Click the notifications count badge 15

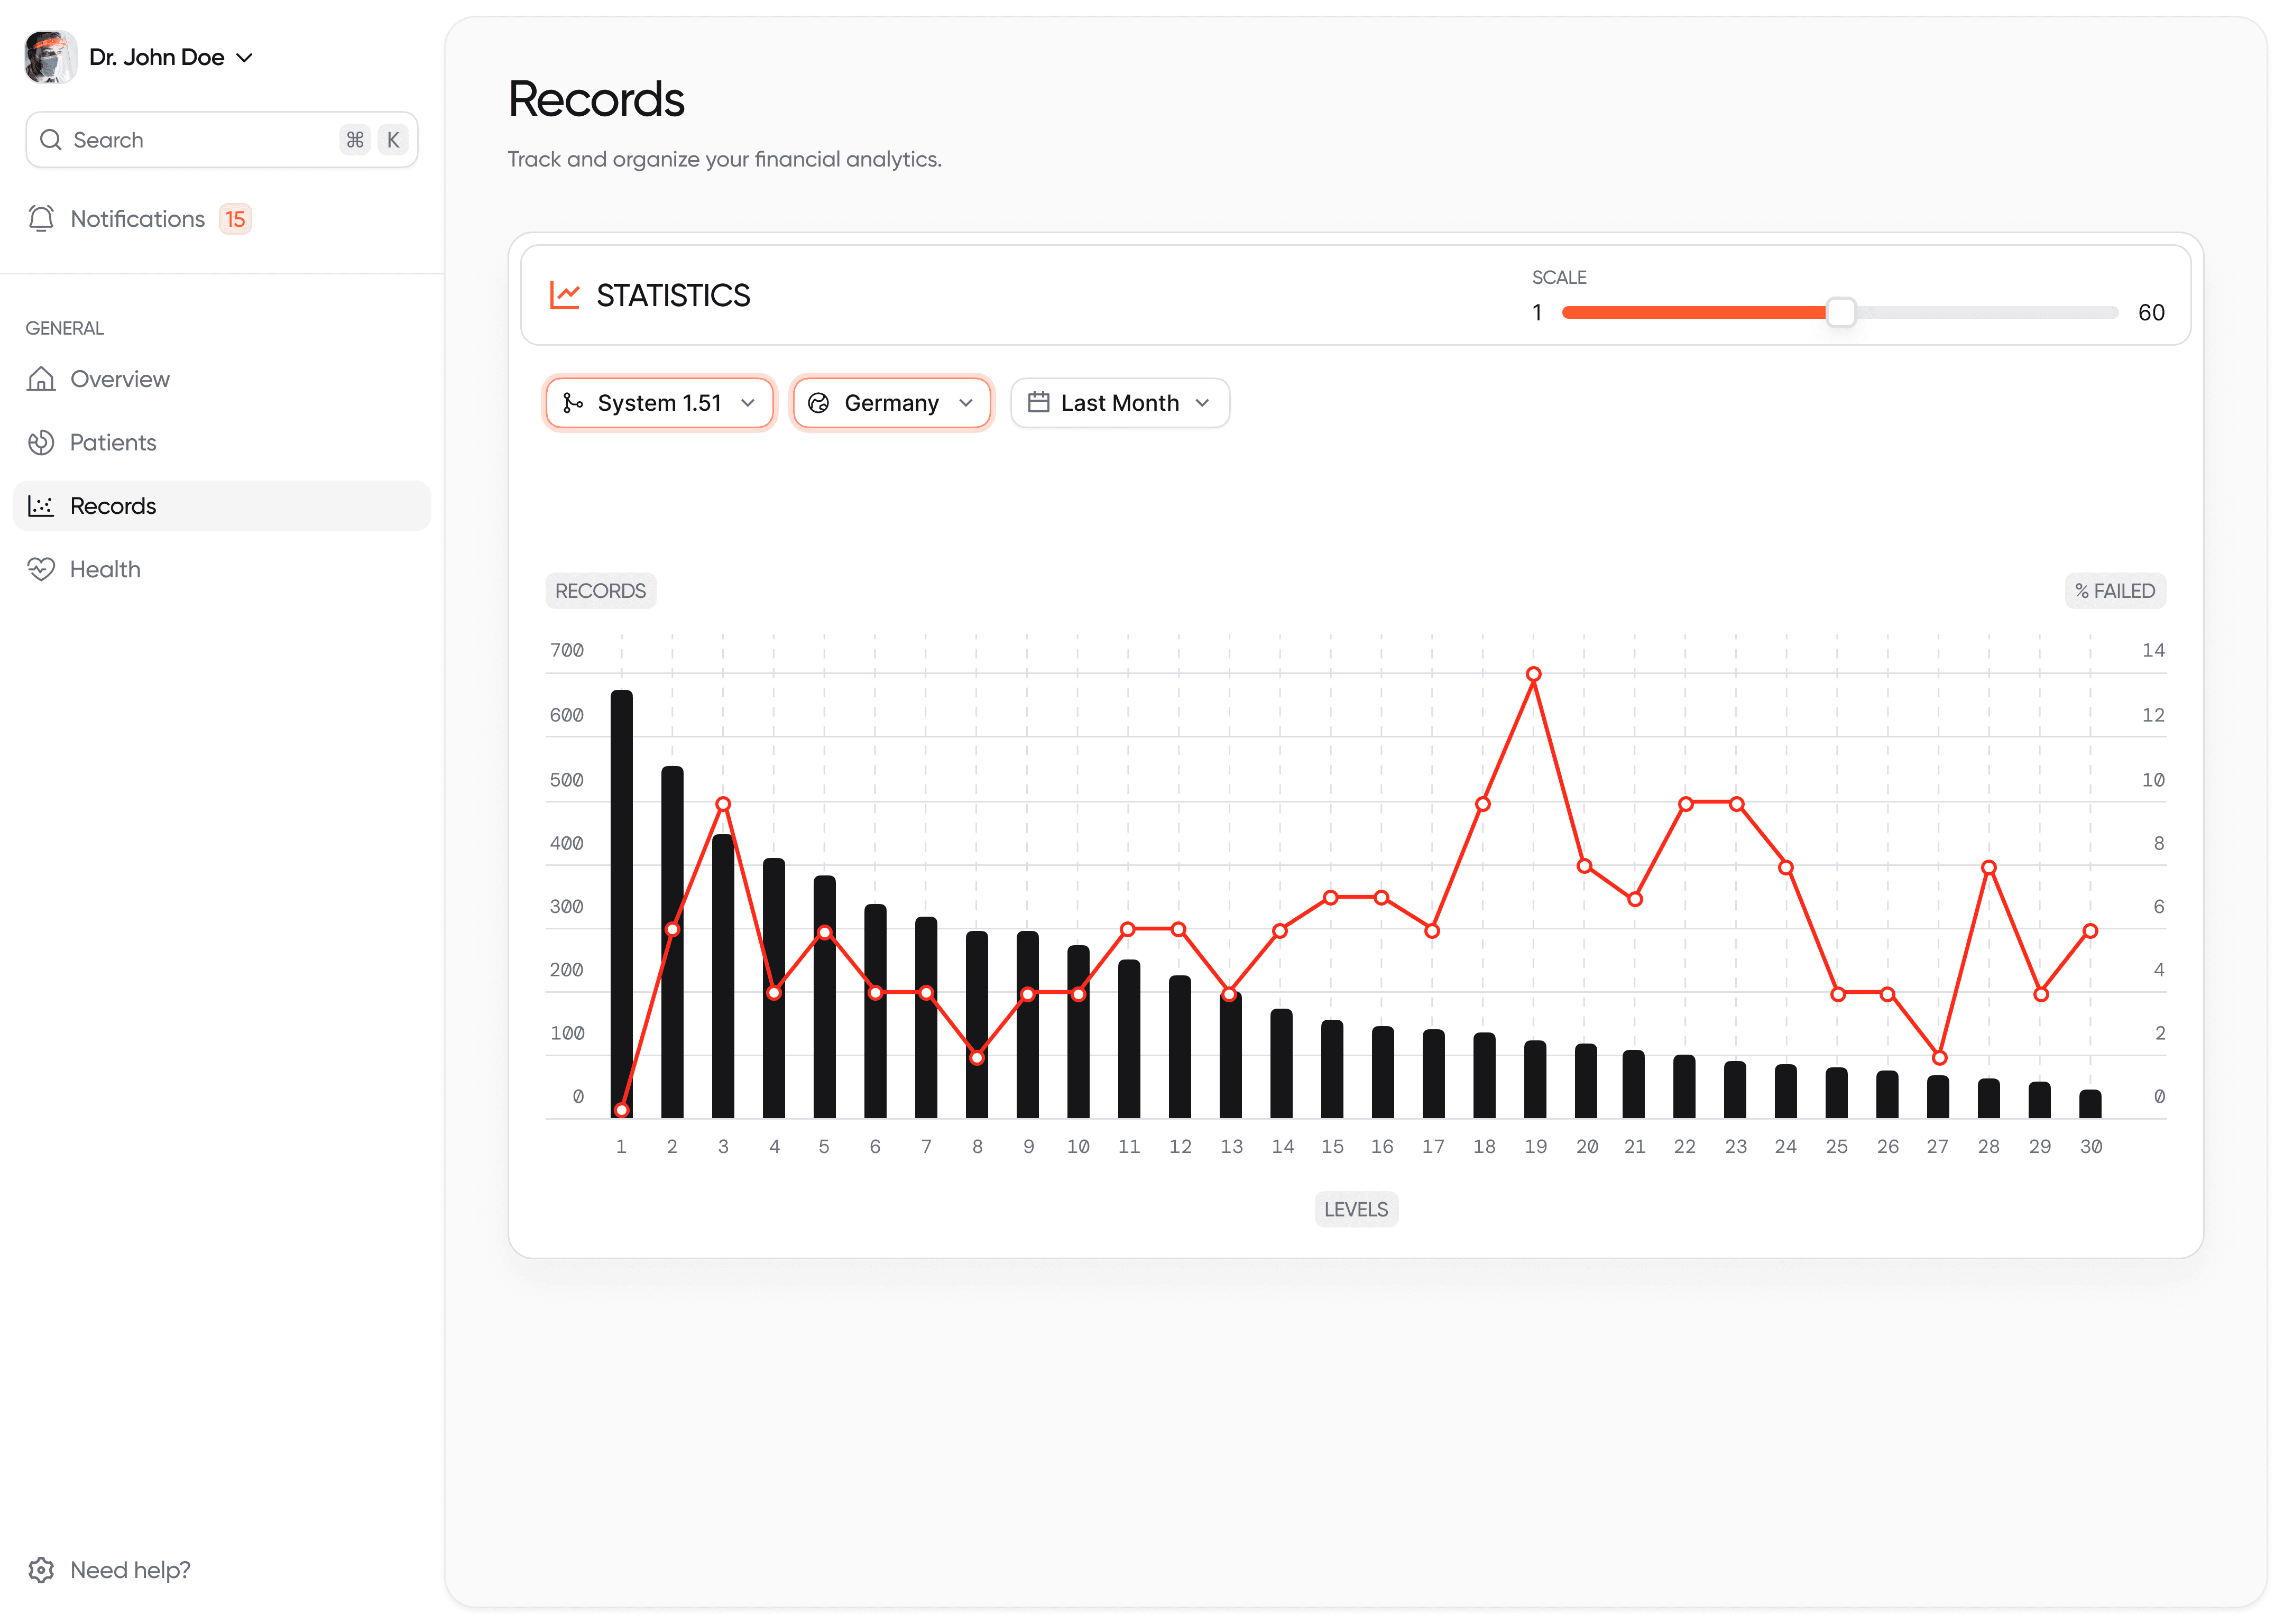tap(235, 219)
